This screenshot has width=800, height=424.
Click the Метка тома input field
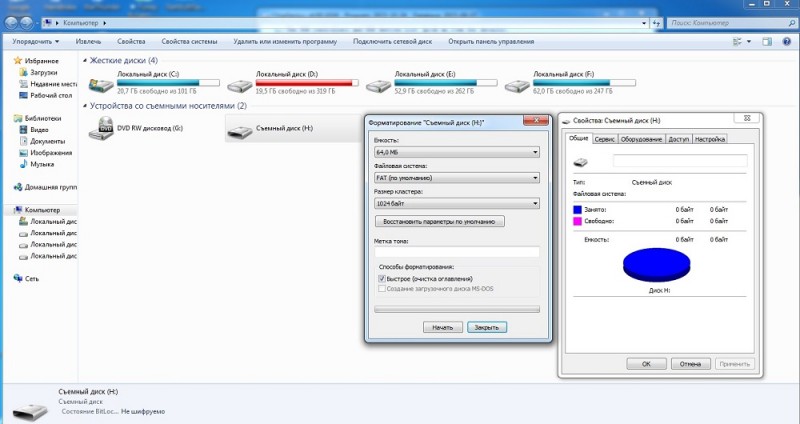coord(457,252)
